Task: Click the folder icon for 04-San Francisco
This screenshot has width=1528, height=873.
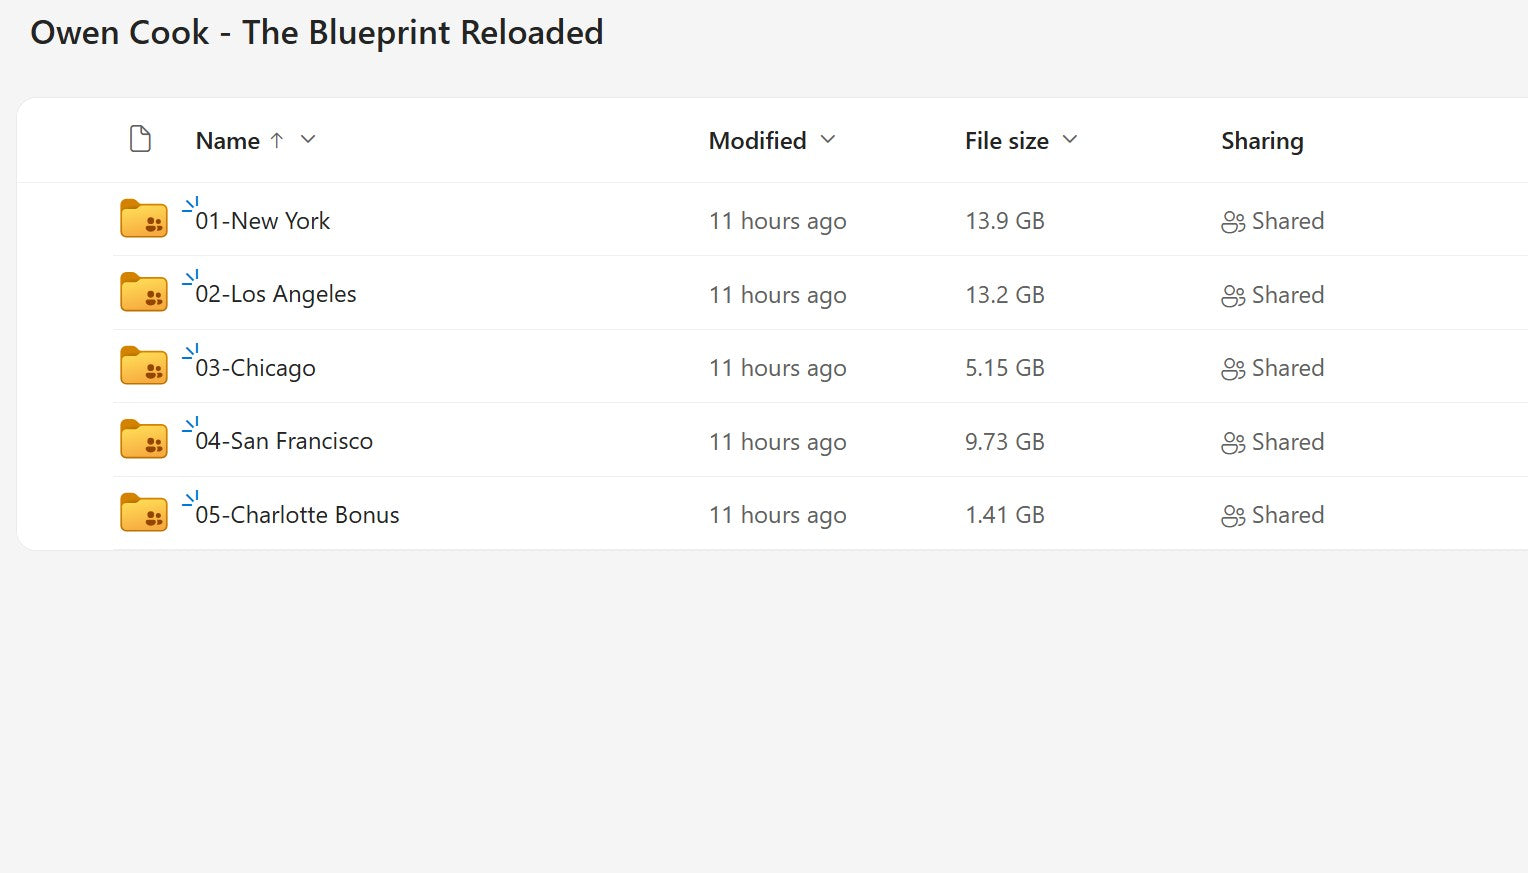Action: click(143, 439)
